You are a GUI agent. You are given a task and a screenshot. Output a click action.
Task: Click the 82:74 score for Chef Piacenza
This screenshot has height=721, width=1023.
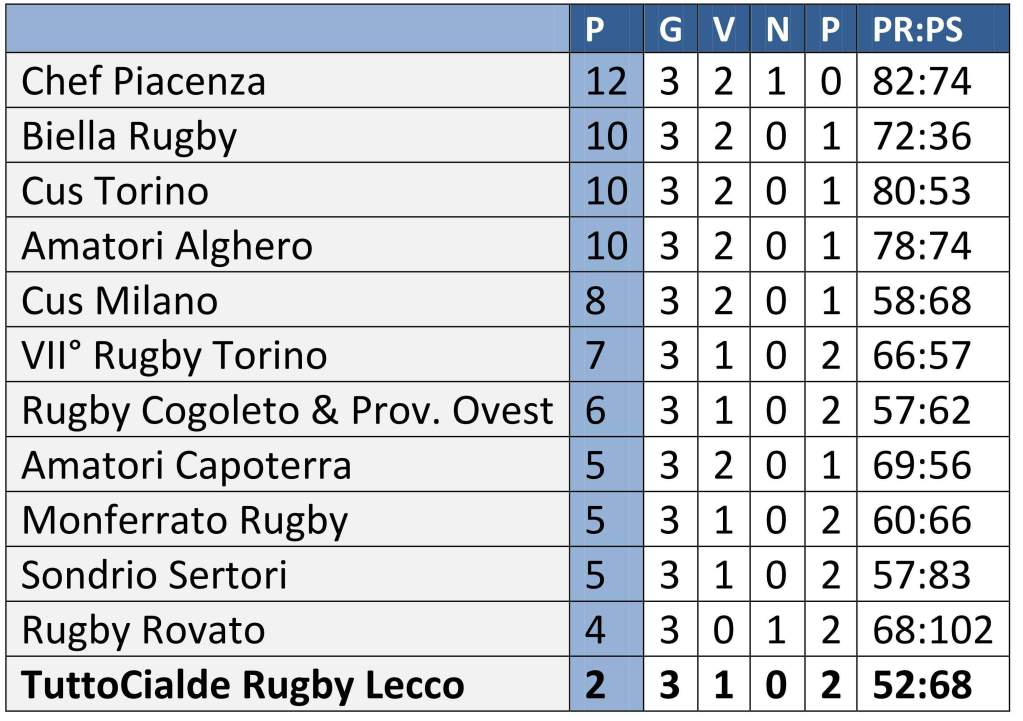(x=921, y=82)
